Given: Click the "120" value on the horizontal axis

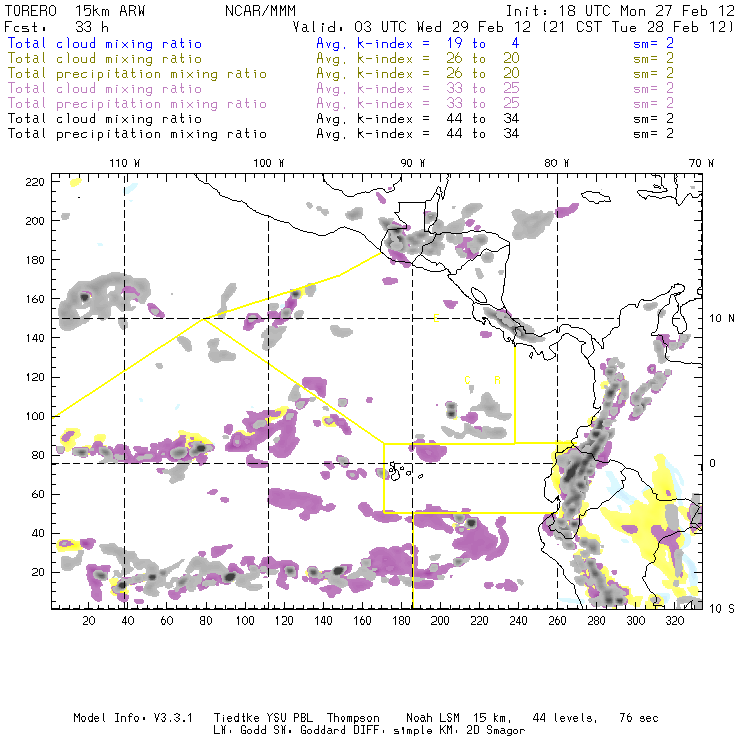Looking at the screenshot, I should 284,621.
